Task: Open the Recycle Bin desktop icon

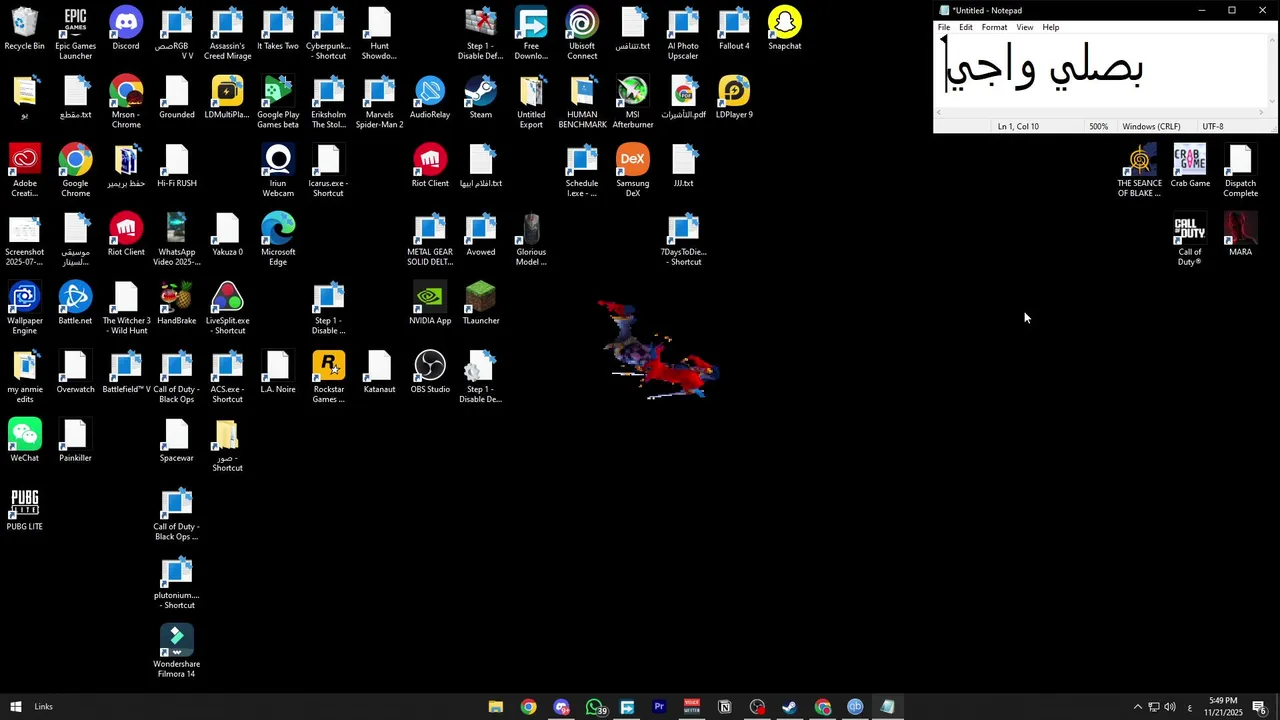Action: pyautogui.click(x=25, y=29)
